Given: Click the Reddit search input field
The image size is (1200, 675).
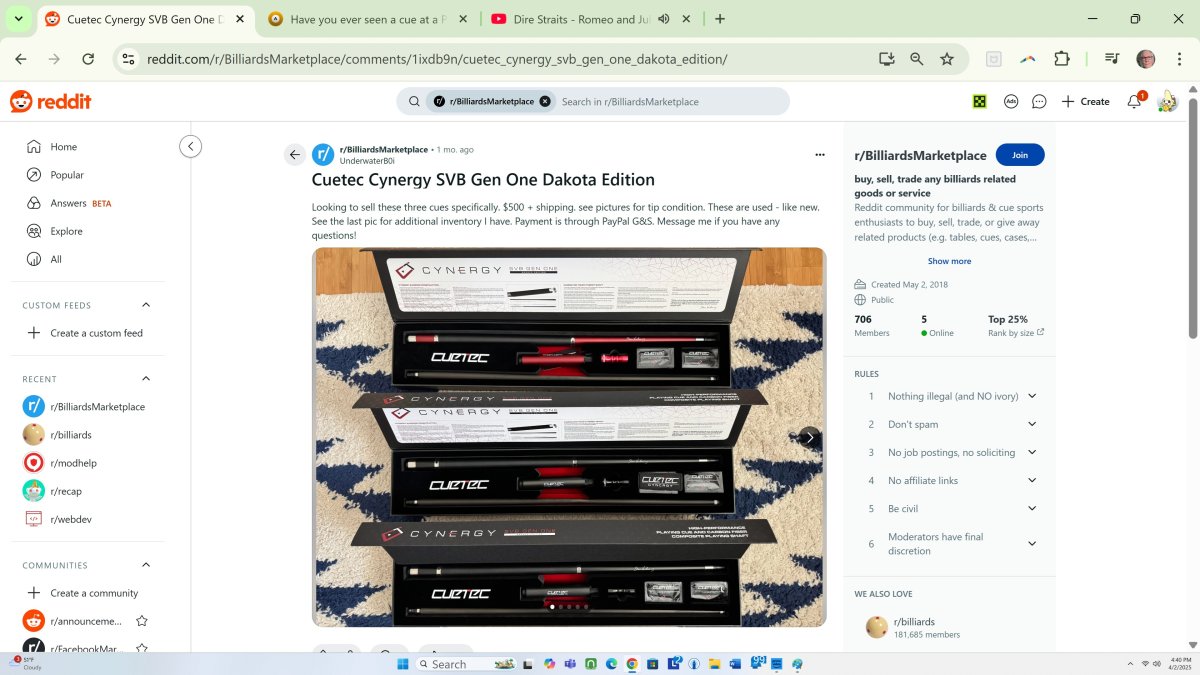Looking at the screenshot, I should [670, 101].
